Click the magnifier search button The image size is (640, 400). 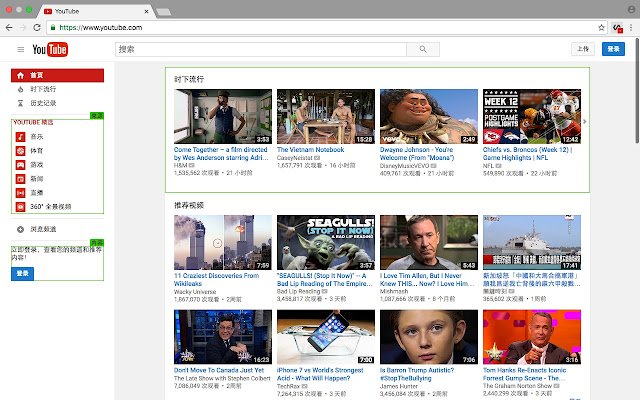point(423,49)
